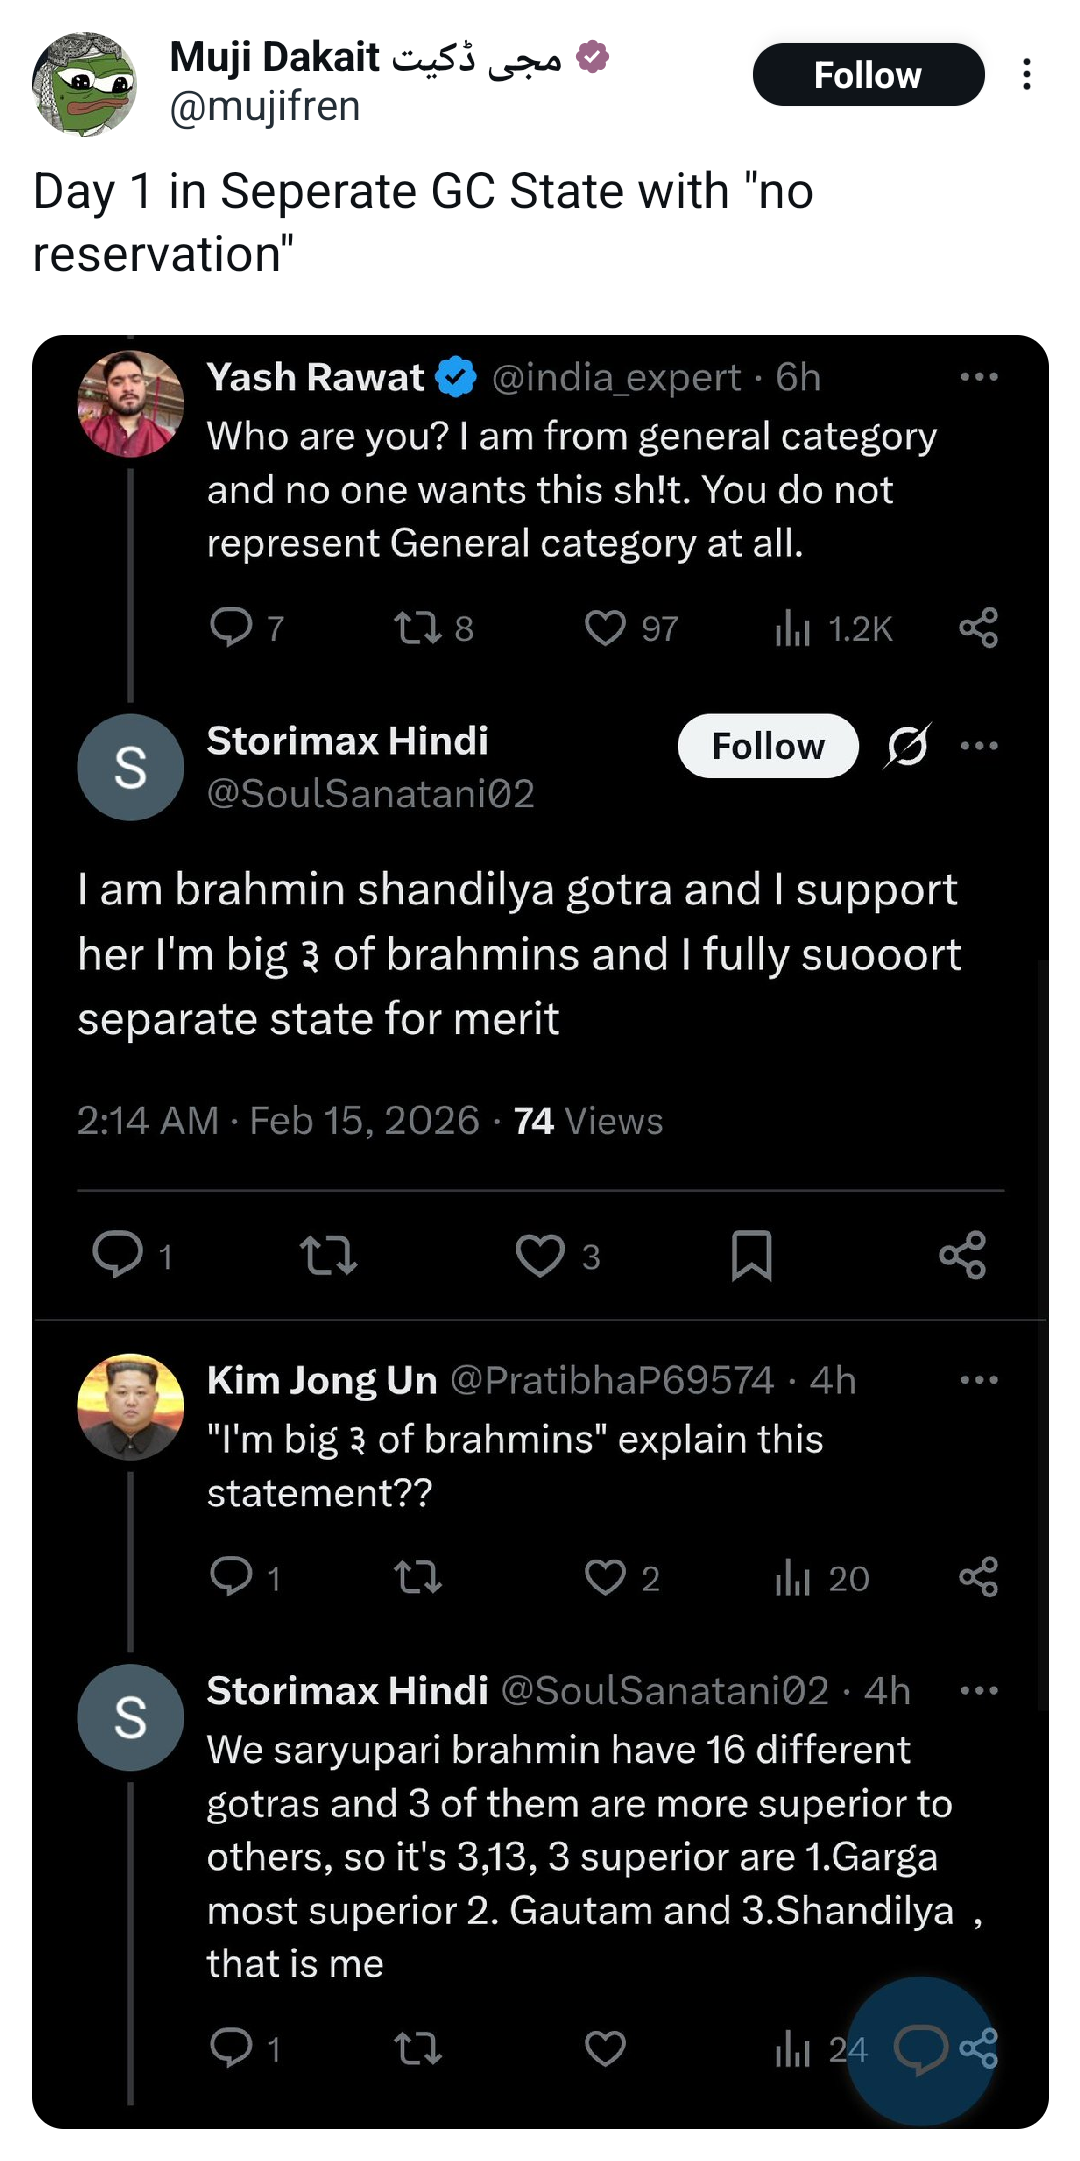
Task: Open Kim Jong Un's profile avatar
Action: coord(131,1407)
